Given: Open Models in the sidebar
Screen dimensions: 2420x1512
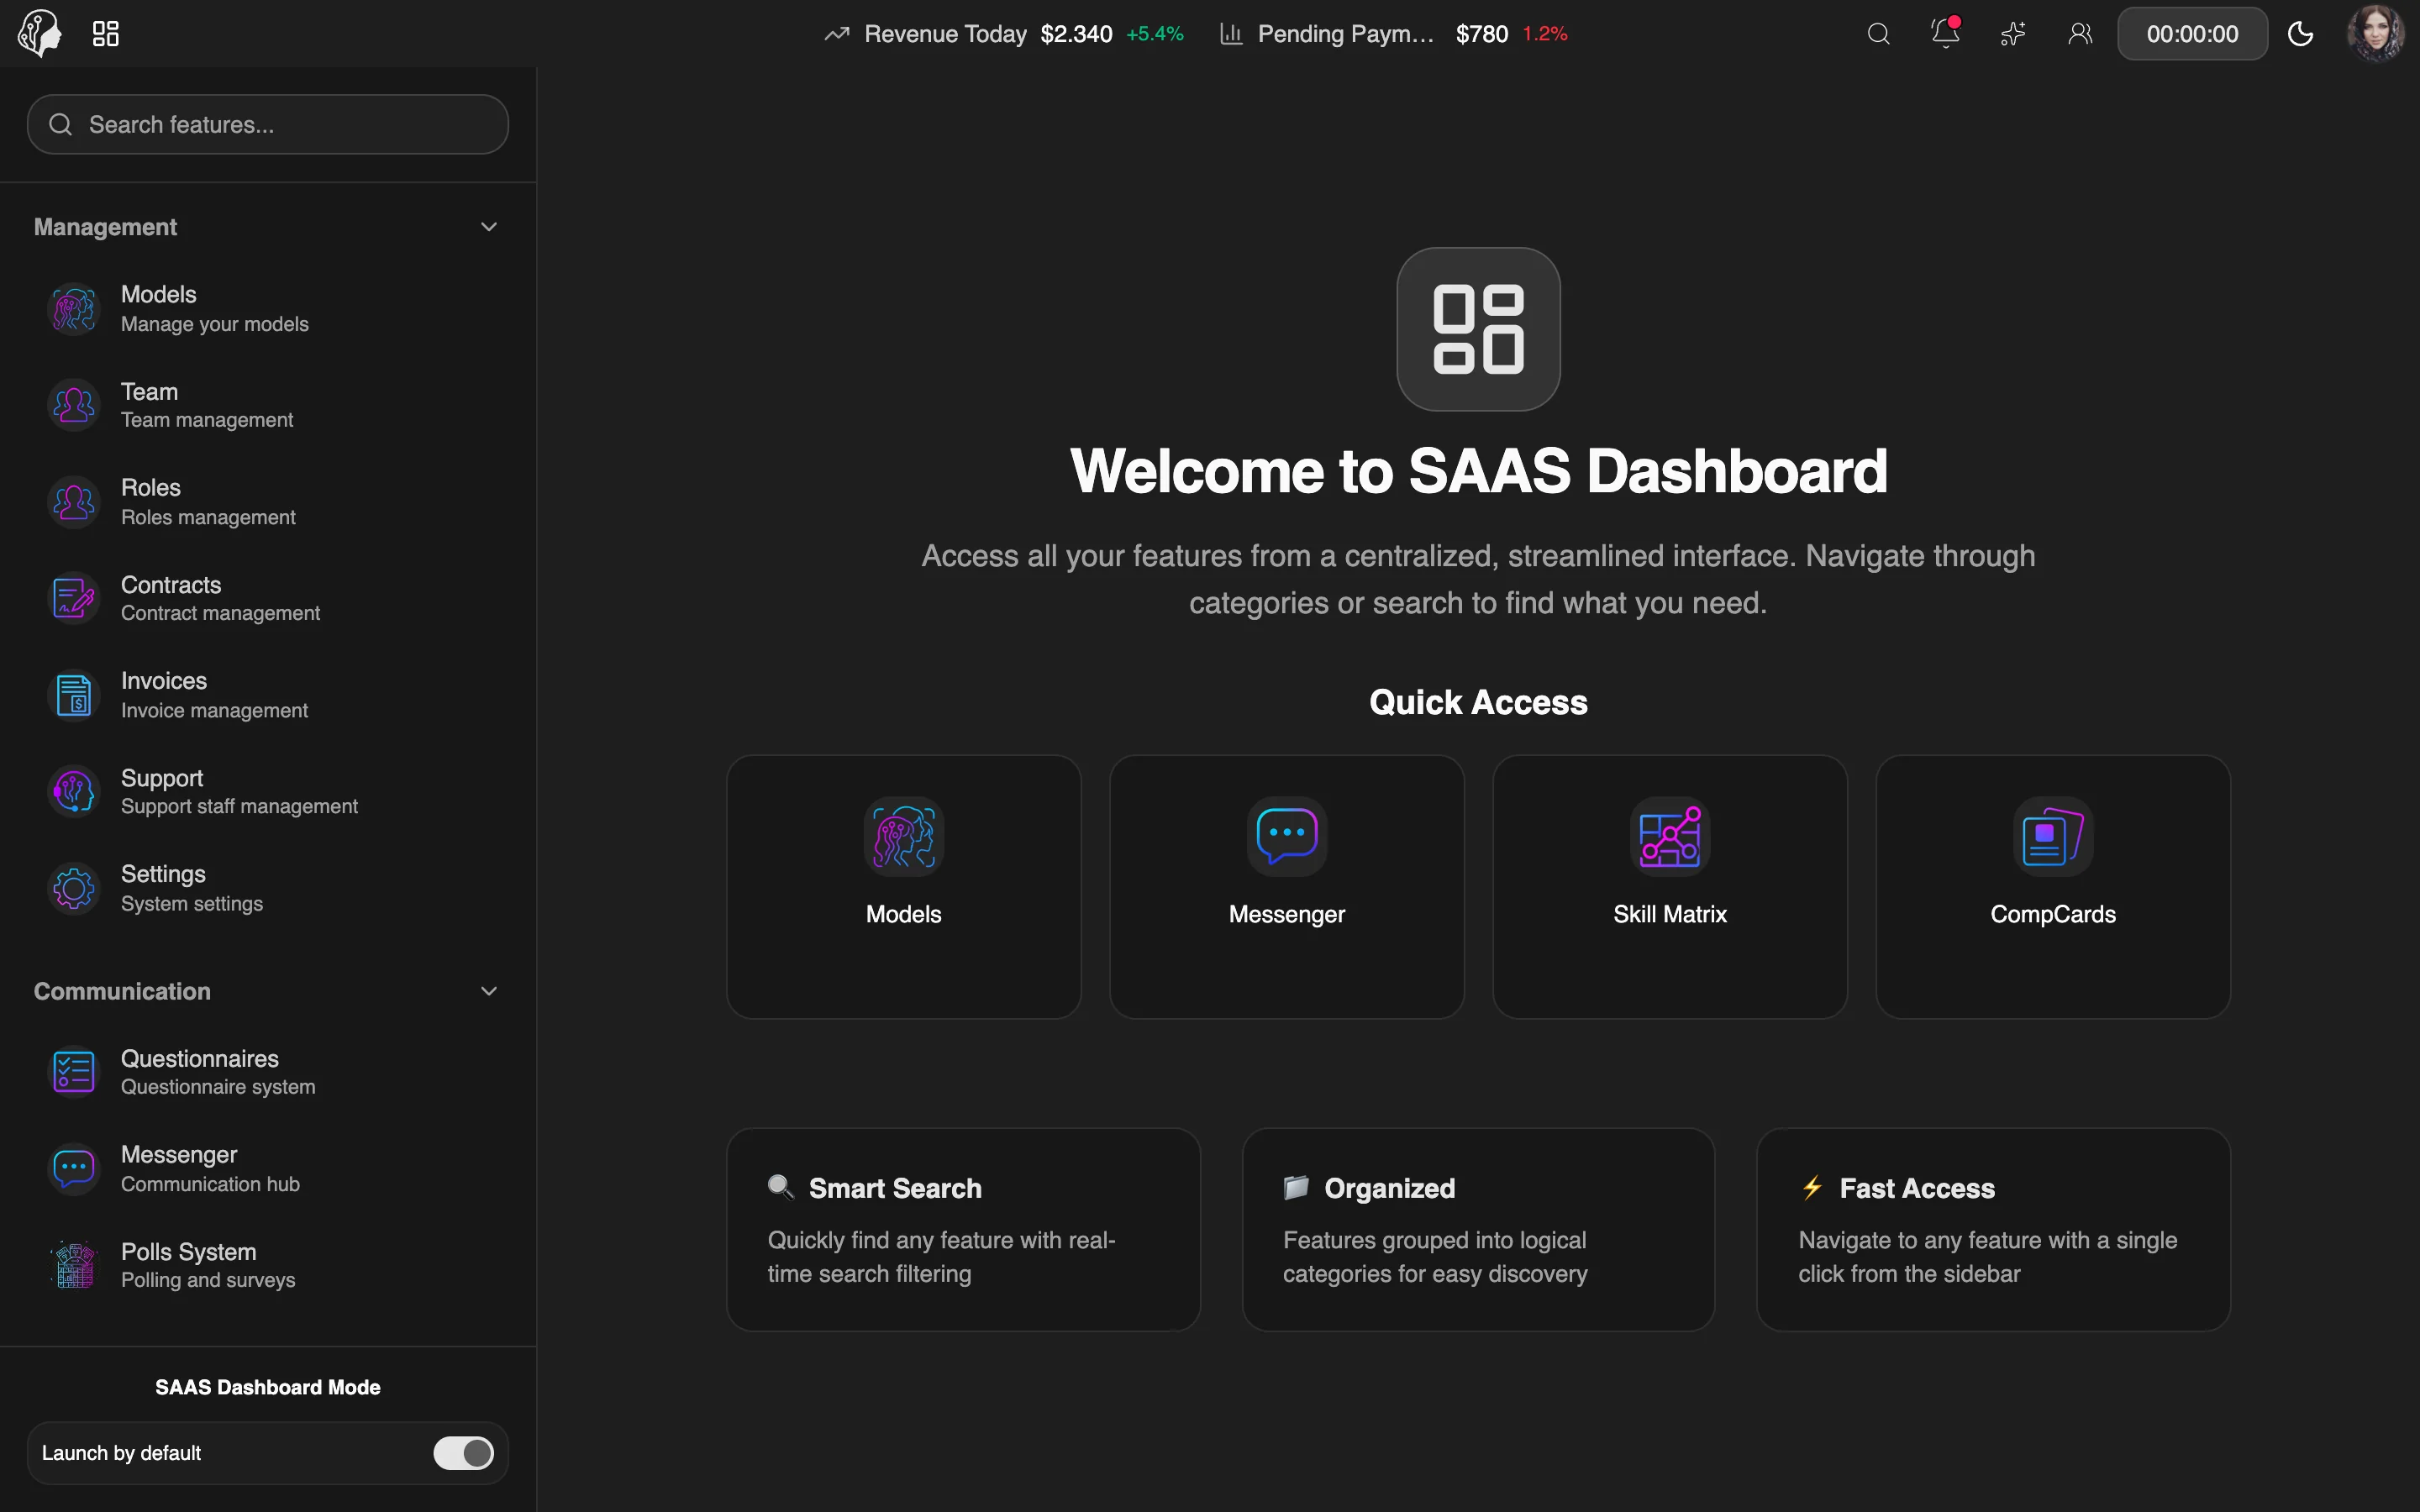Looking at the screenshot, I should pos(268,308).
